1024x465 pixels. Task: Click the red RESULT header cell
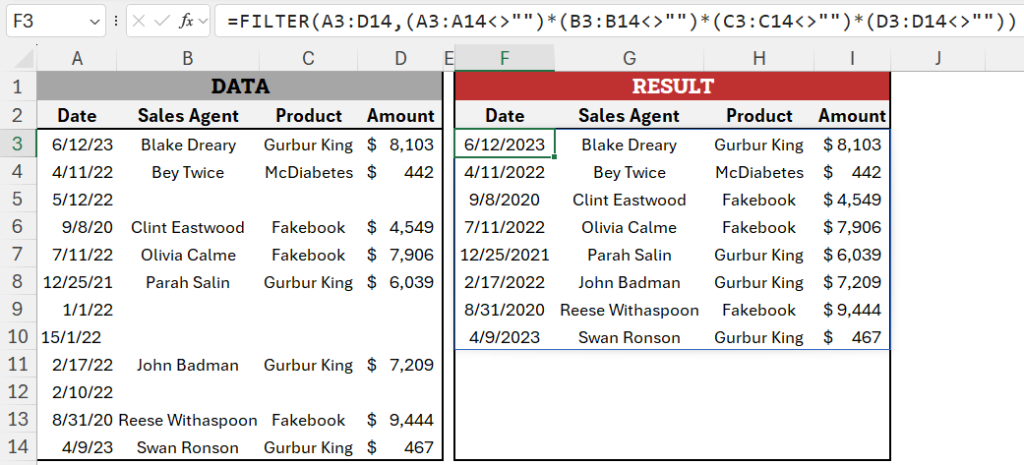coord(672,86)
